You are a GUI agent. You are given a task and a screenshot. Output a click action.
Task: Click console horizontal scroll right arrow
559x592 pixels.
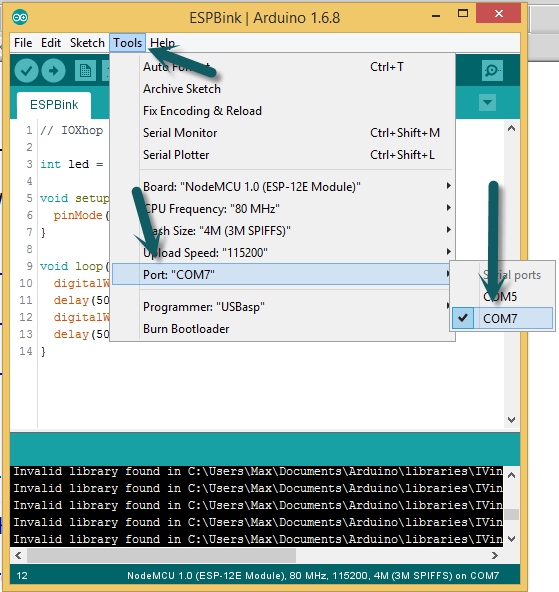(x=495, y=555)
